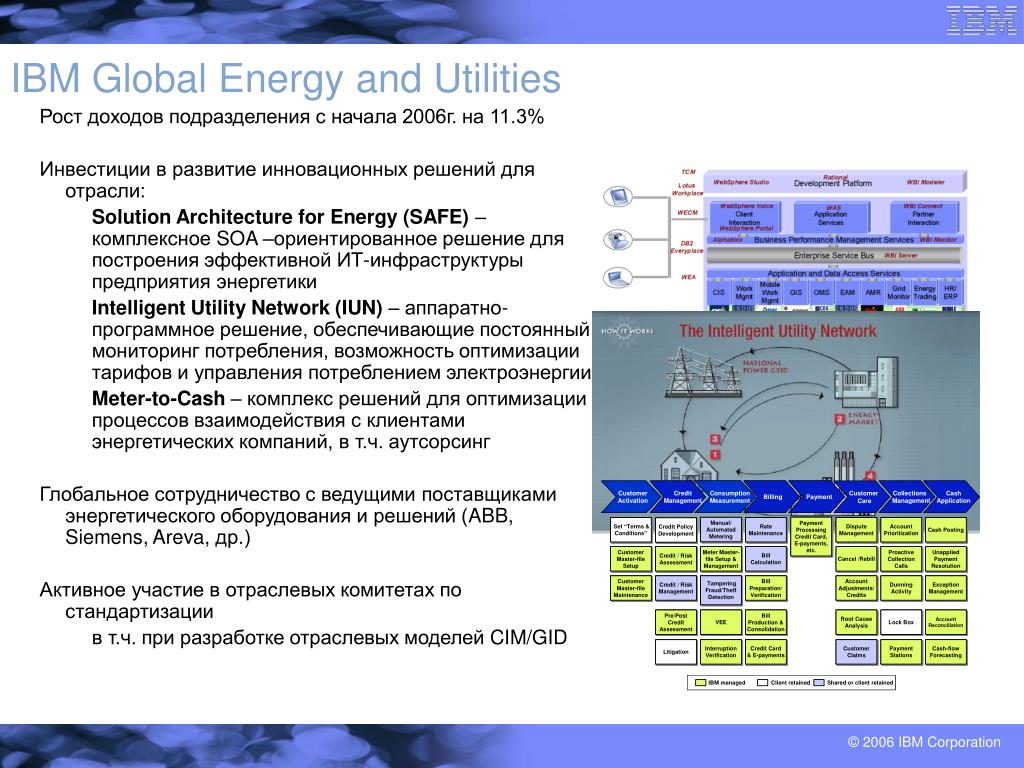Click the Interruption Verification box
This screenshot has height=768, width=1024.
(720, 652)
